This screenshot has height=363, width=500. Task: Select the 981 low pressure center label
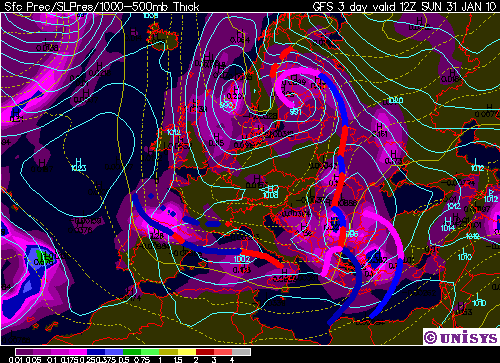point(295,112)
